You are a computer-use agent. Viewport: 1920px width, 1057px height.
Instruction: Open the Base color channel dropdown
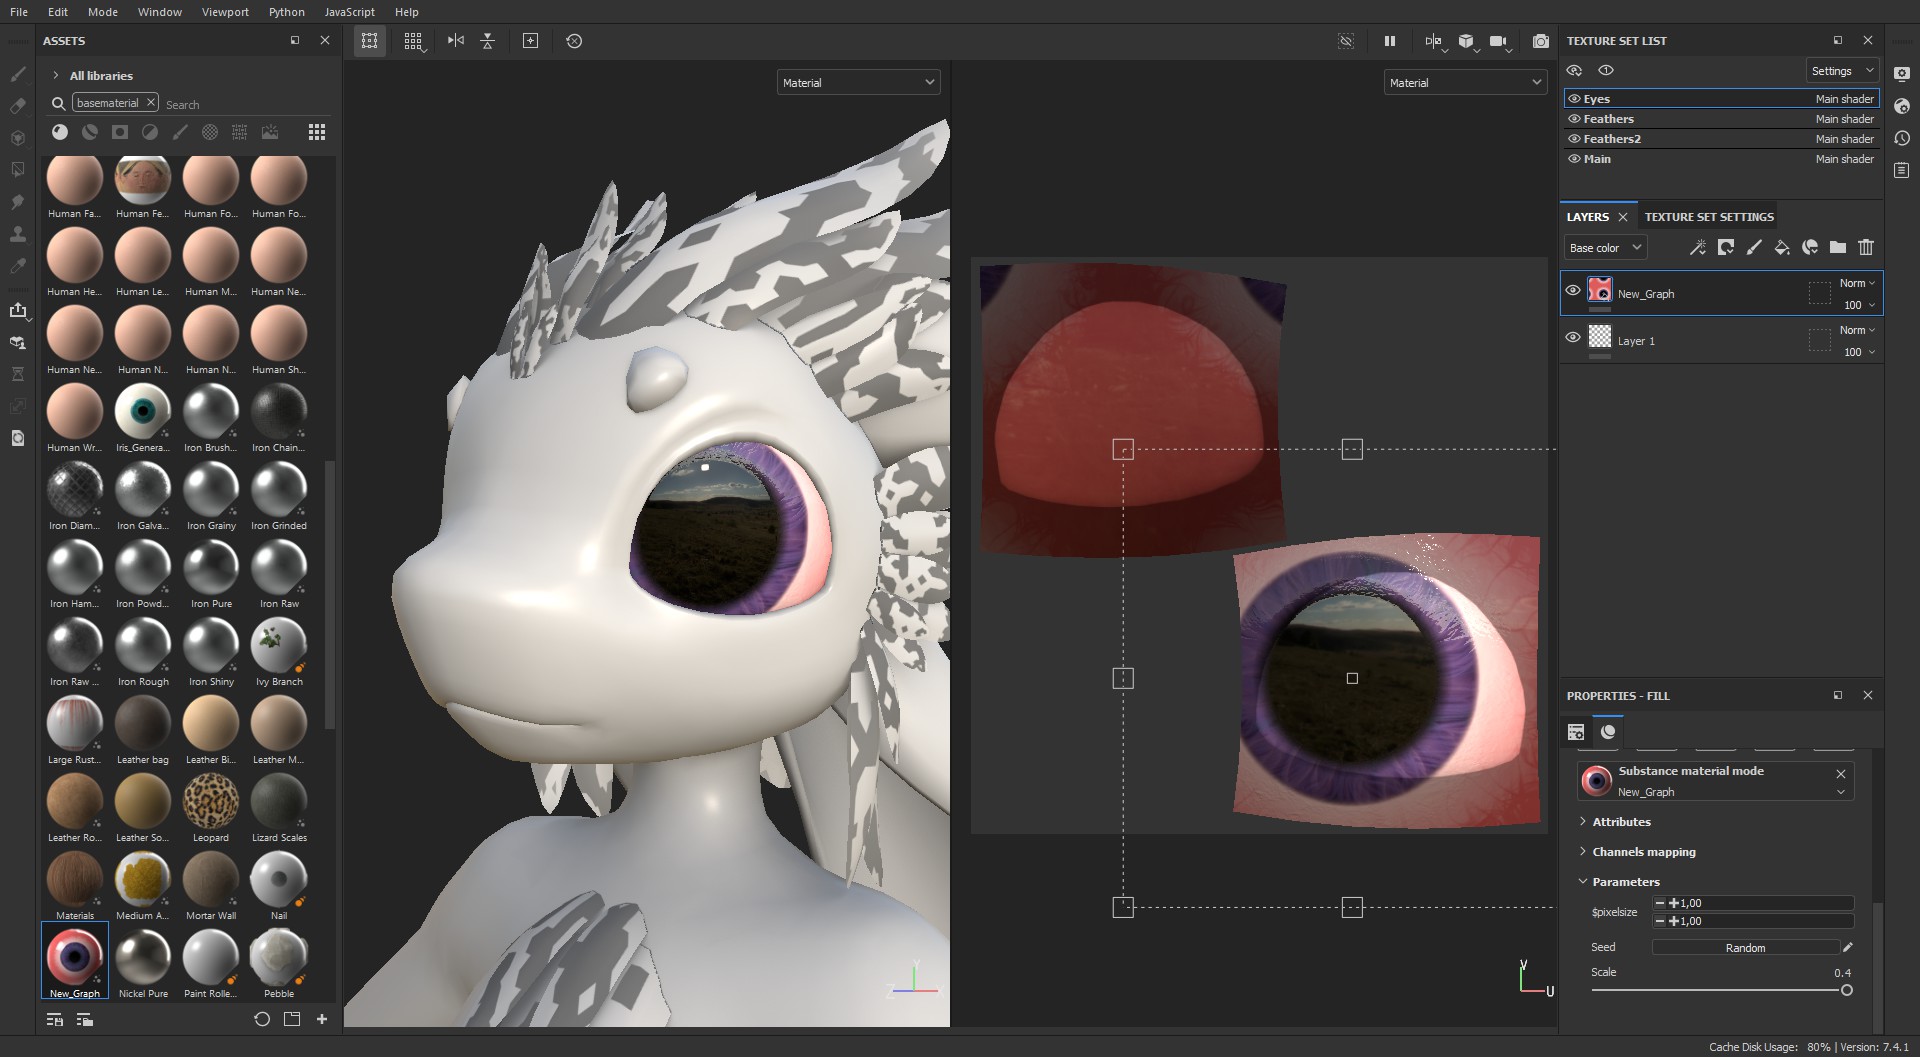click(1605, 248)
